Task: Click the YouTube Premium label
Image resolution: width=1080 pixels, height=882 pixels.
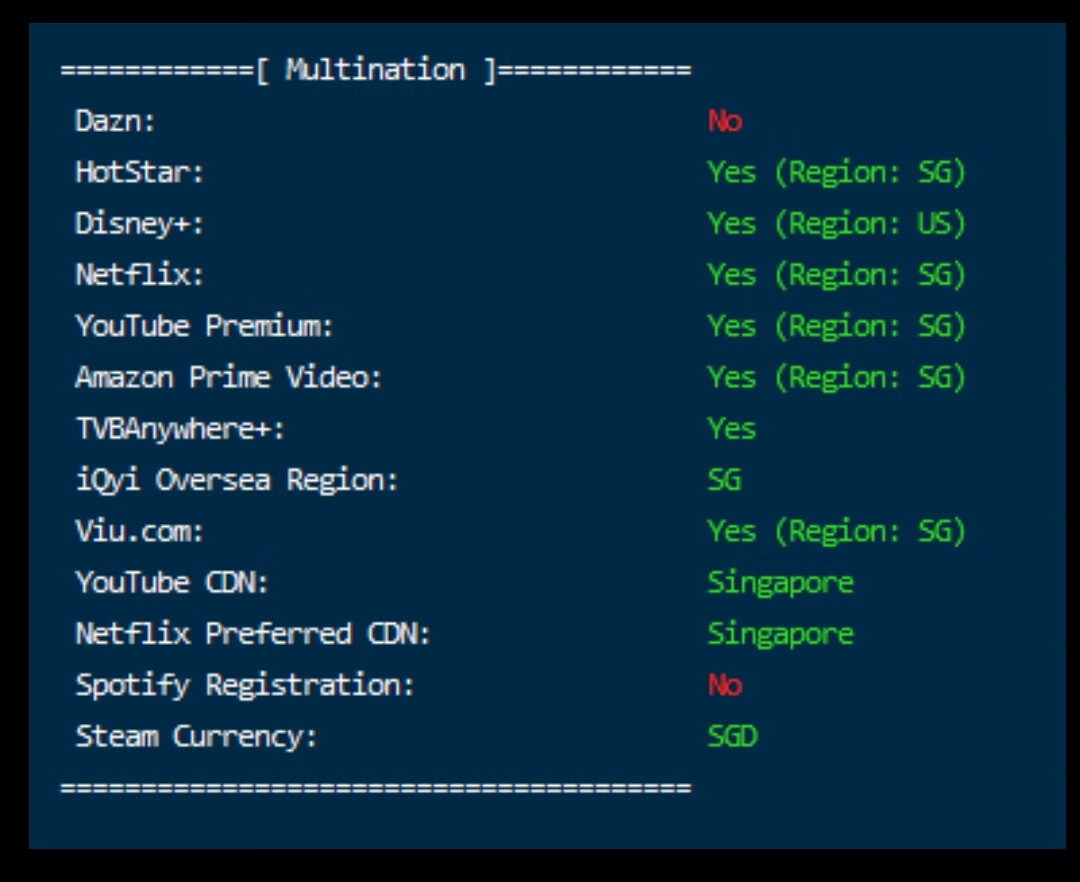Action: (204, 326)
